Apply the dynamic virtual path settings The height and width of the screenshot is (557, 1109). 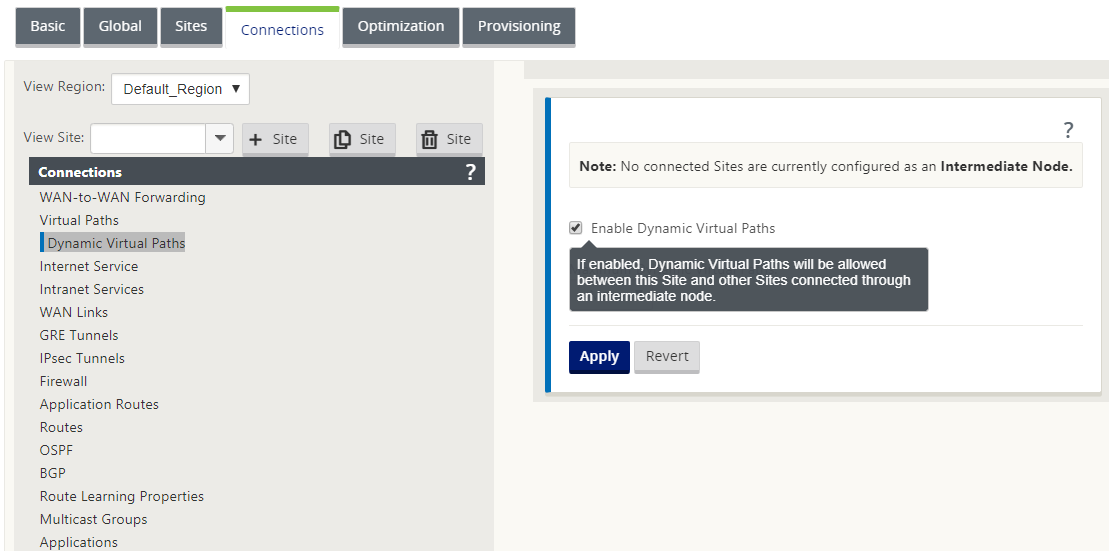click(599, 356)
